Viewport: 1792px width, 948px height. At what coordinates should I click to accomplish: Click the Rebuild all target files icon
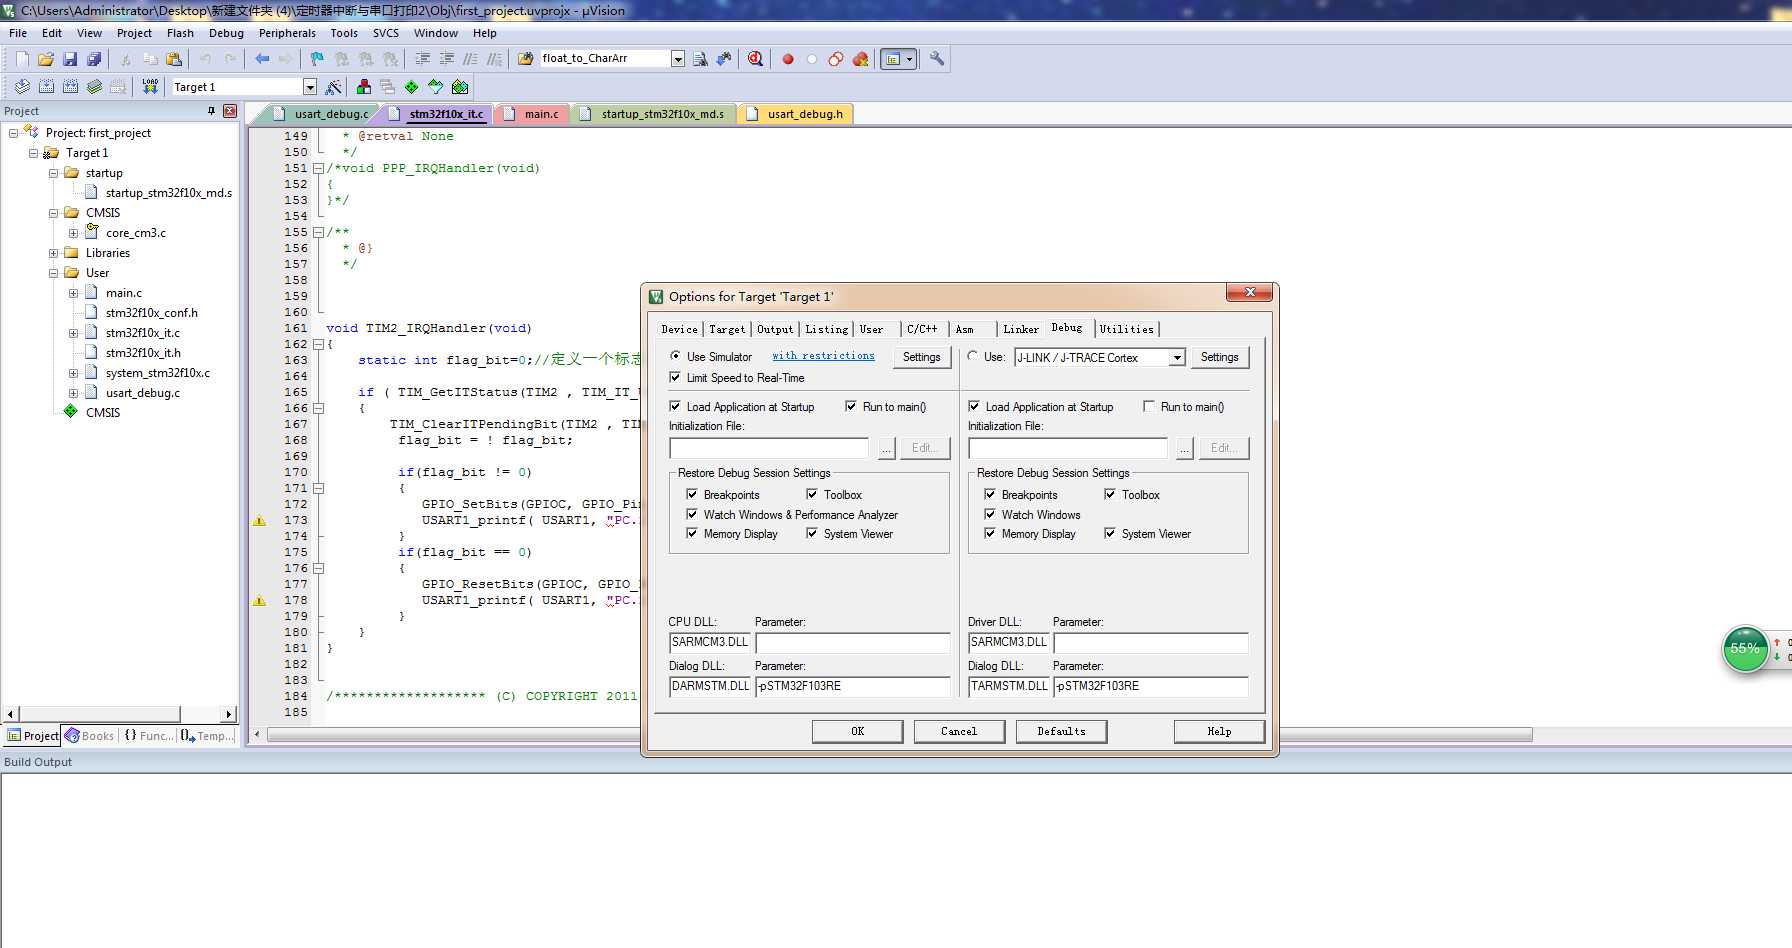point(70,87)
